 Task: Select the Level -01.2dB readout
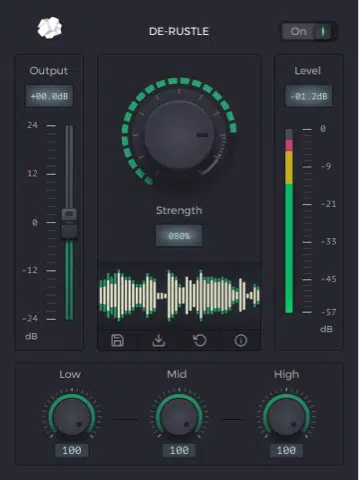308,96
